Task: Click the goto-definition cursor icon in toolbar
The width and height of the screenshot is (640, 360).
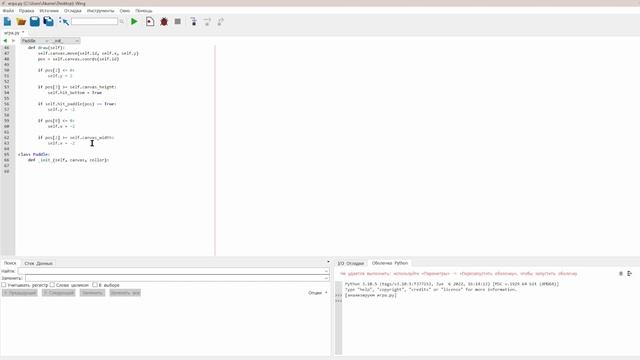Action: pos(64,22)
